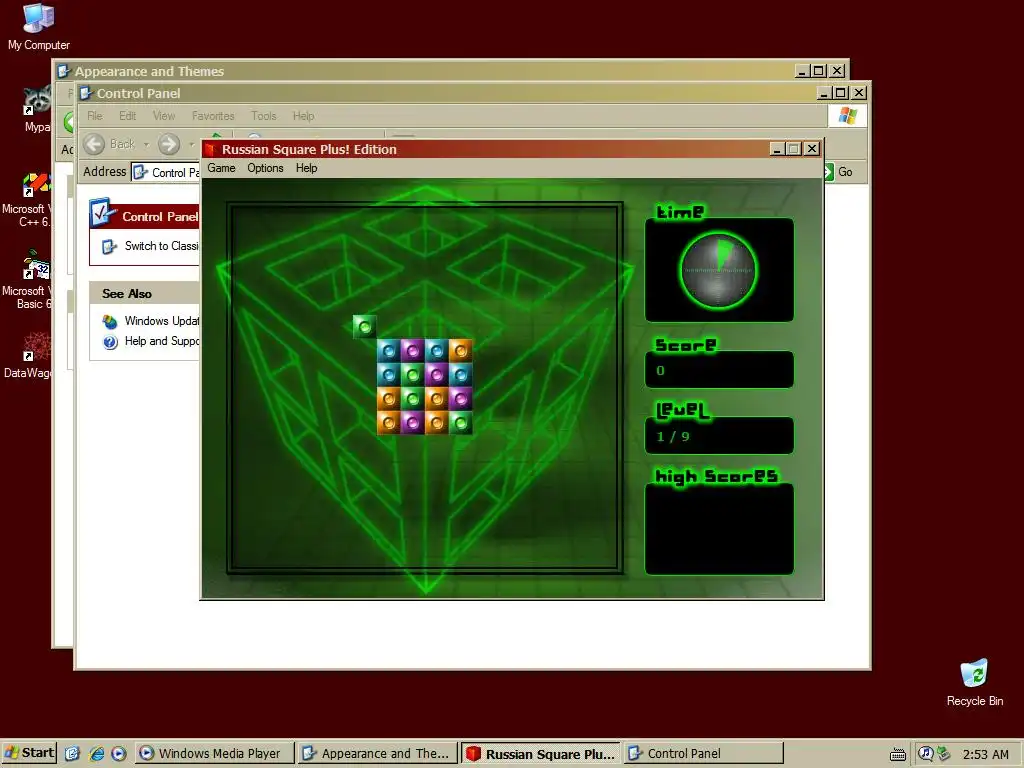
Task: Click the Appearance and Themes title bar icon
Action: click(x=63, y=71)
